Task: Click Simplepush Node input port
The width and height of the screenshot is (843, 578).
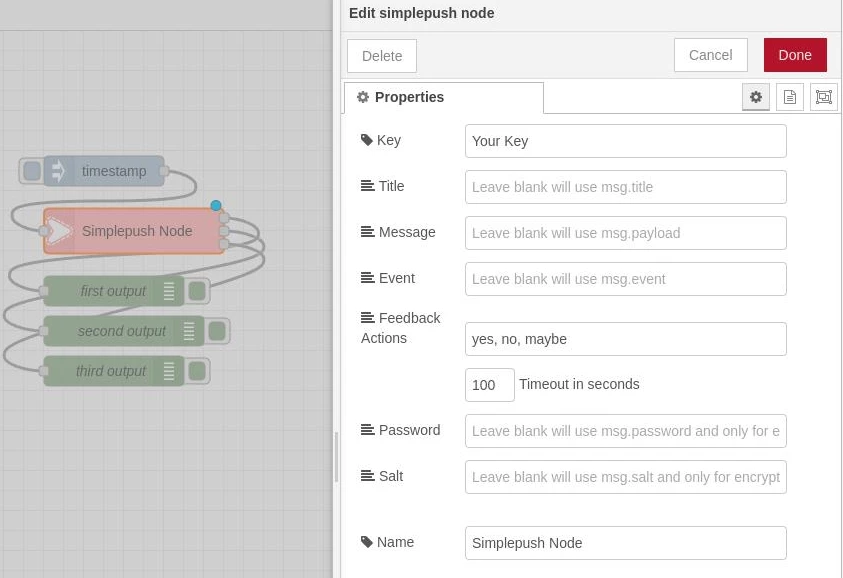Action: [44, 231]
